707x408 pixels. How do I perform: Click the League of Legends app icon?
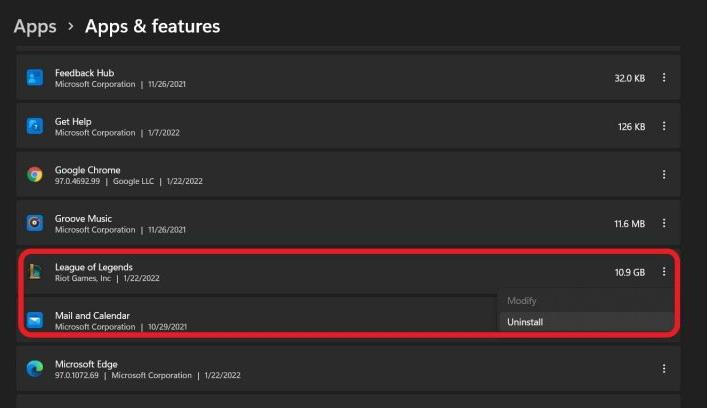coord(35,271)
